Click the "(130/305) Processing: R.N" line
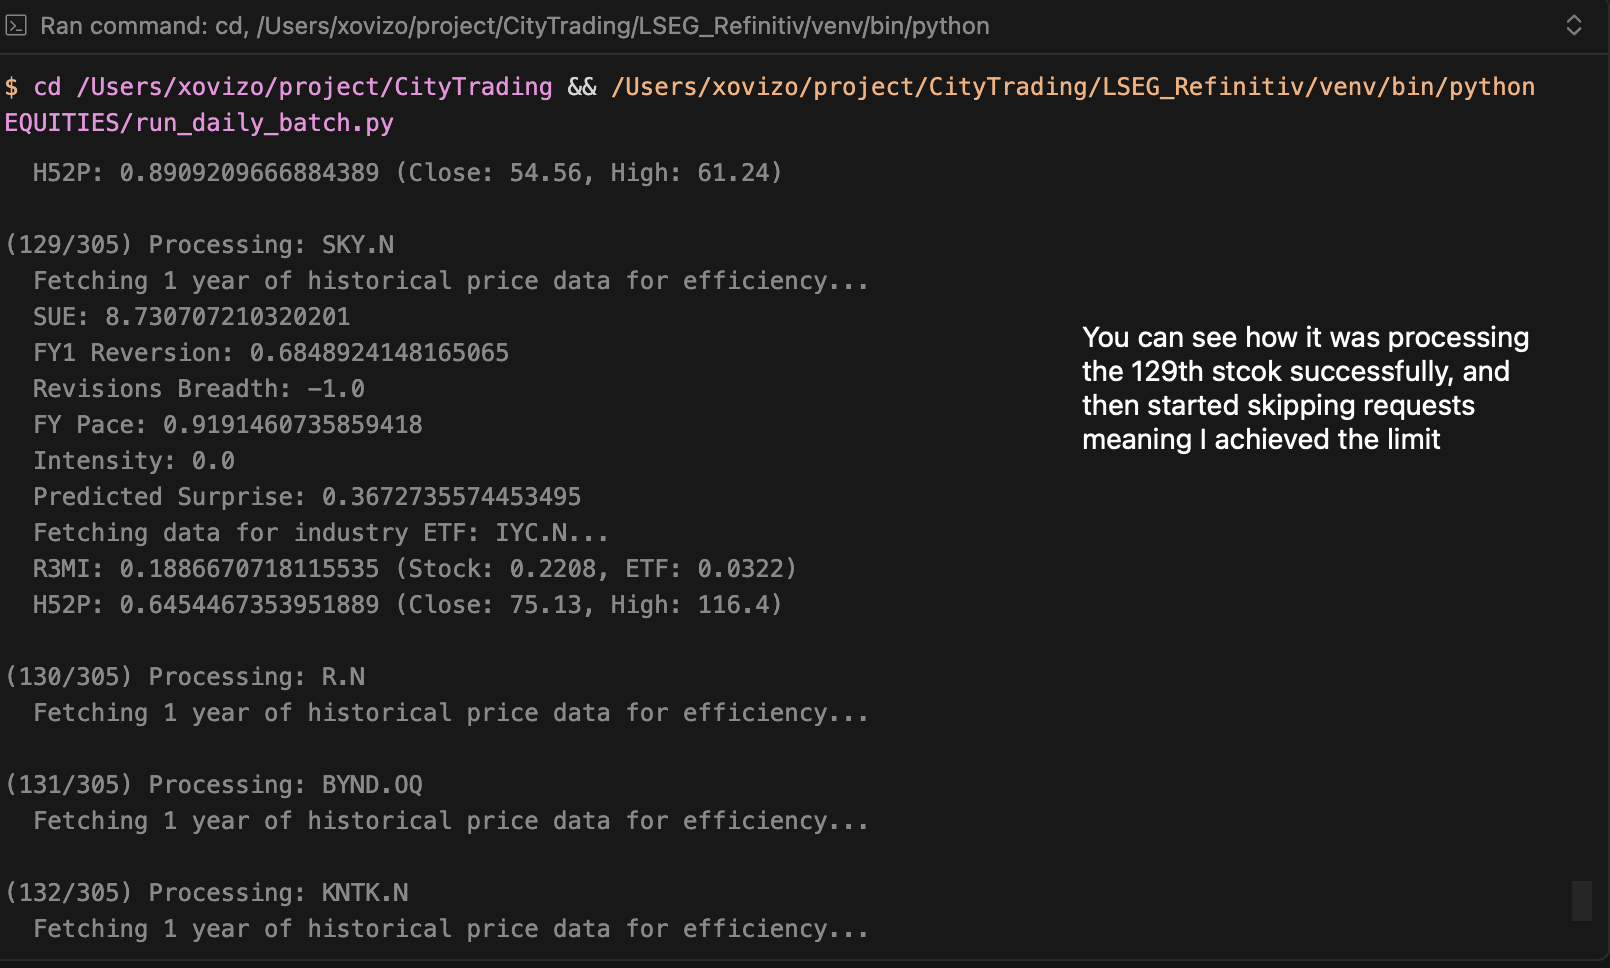1610x968 pixels. pos(186,677)
